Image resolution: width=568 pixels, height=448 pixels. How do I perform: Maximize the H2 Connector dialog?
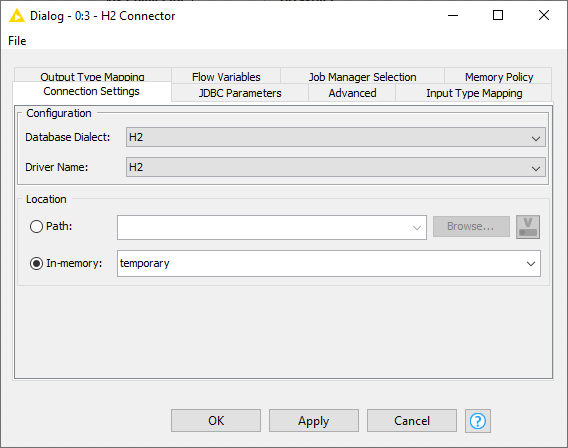click(x=498, y=16)
